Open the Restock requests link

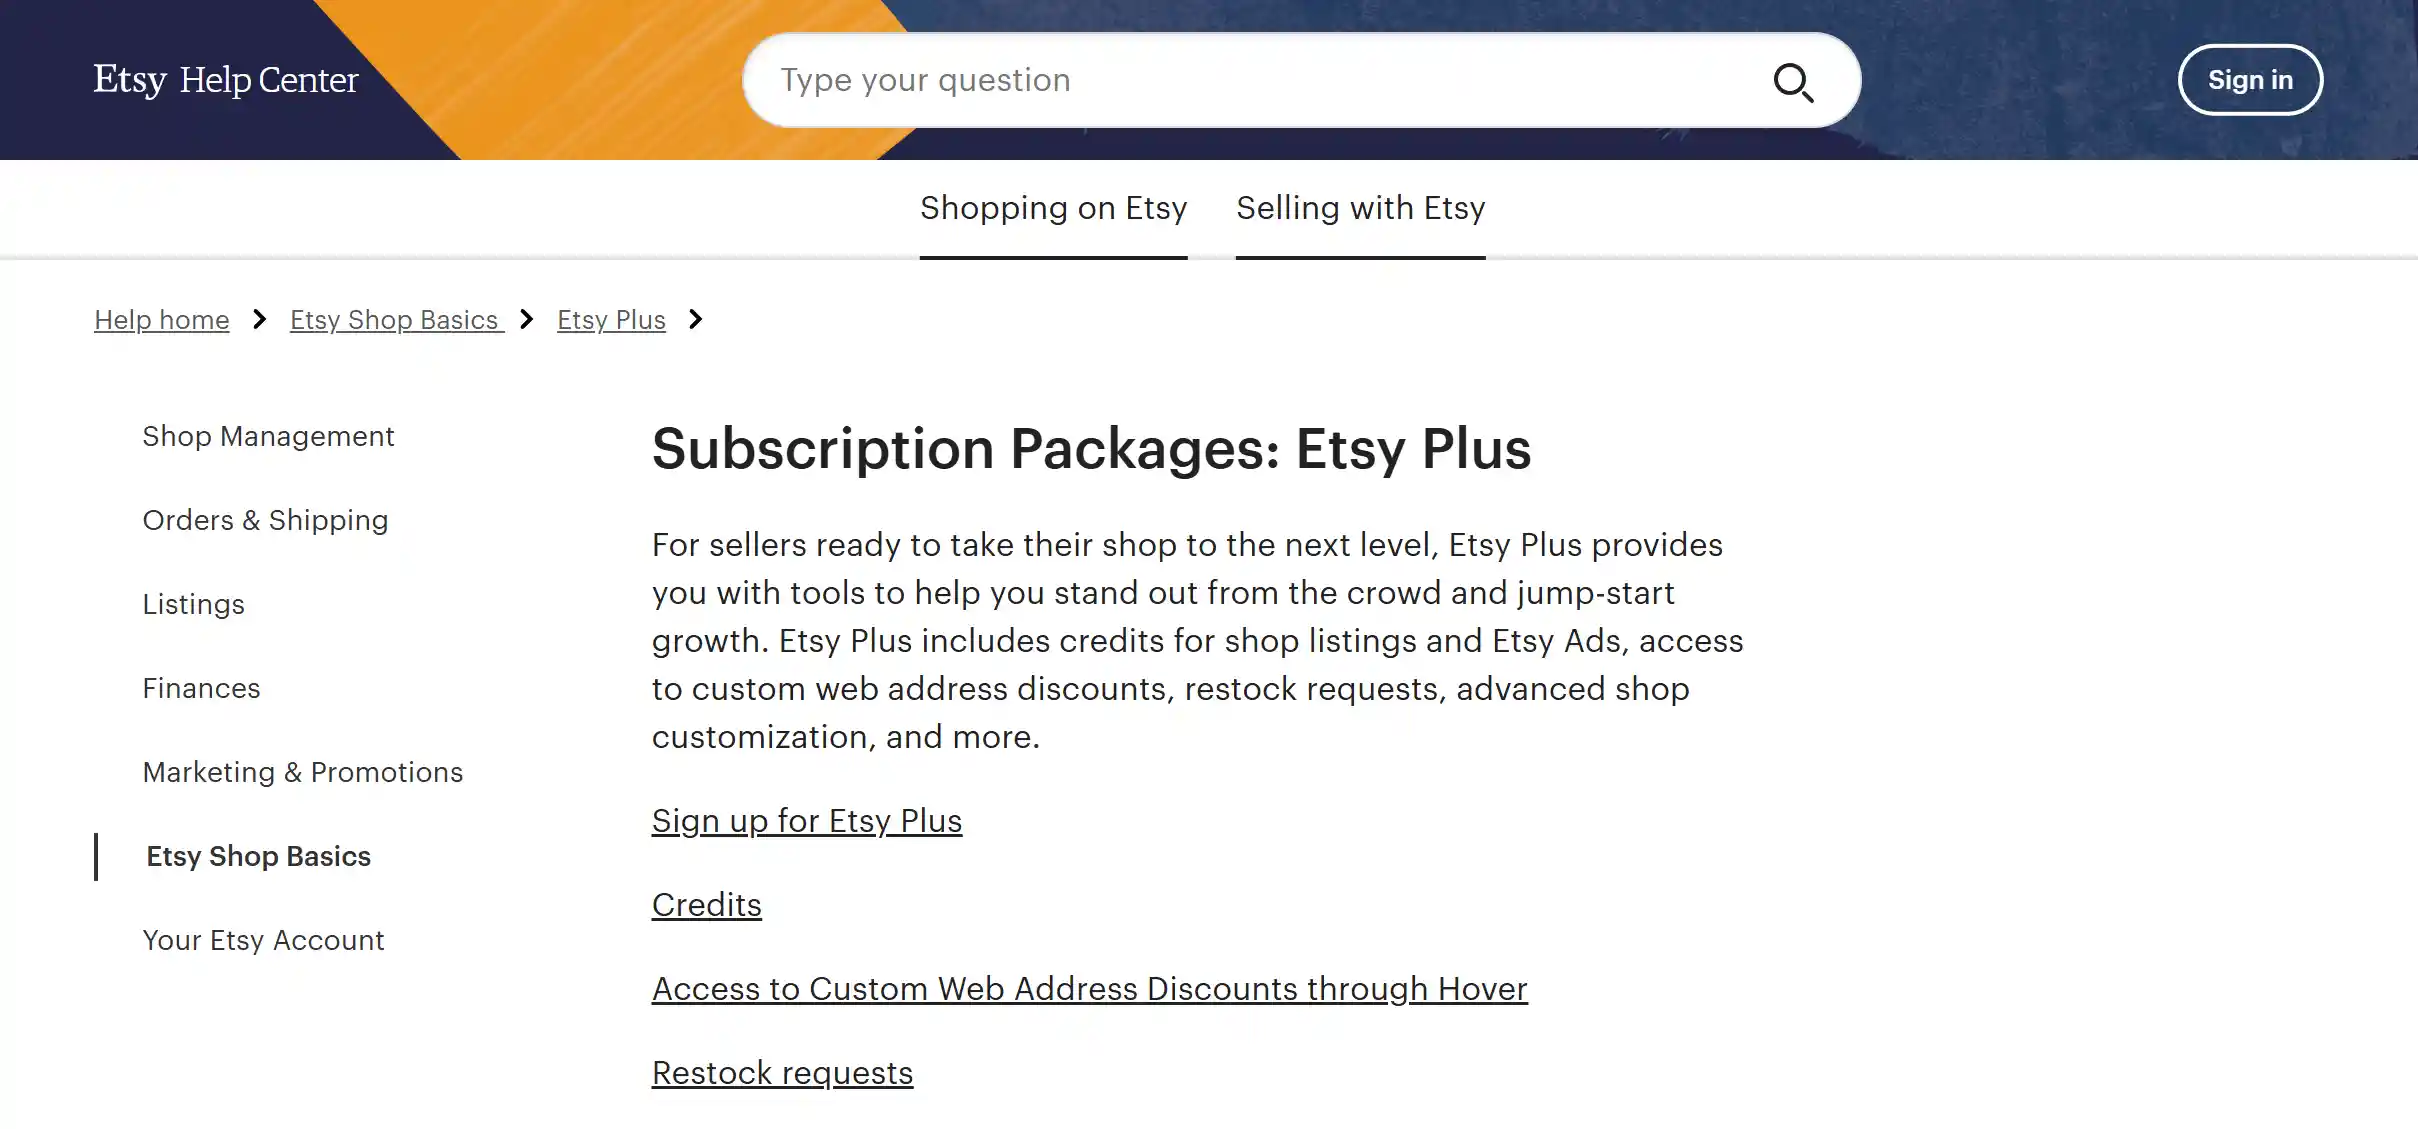click(782, 1072)
